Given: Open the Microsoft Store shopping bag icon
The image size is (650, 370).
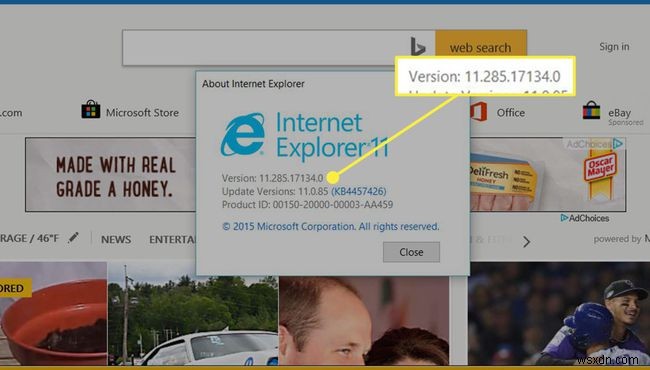Looking at the screenshot, I should [x=91, y=110].
